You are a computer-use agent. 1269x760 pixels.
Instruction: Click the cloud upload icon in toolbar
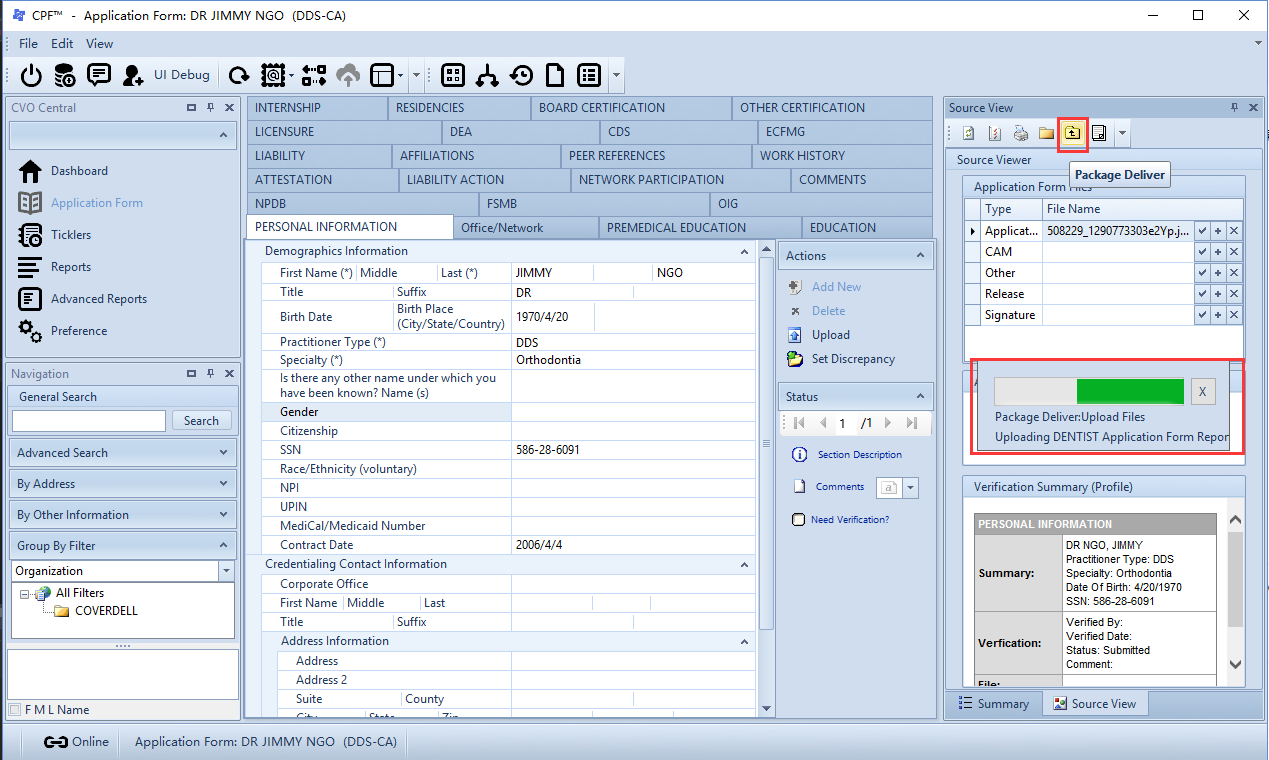coord(348,75)
